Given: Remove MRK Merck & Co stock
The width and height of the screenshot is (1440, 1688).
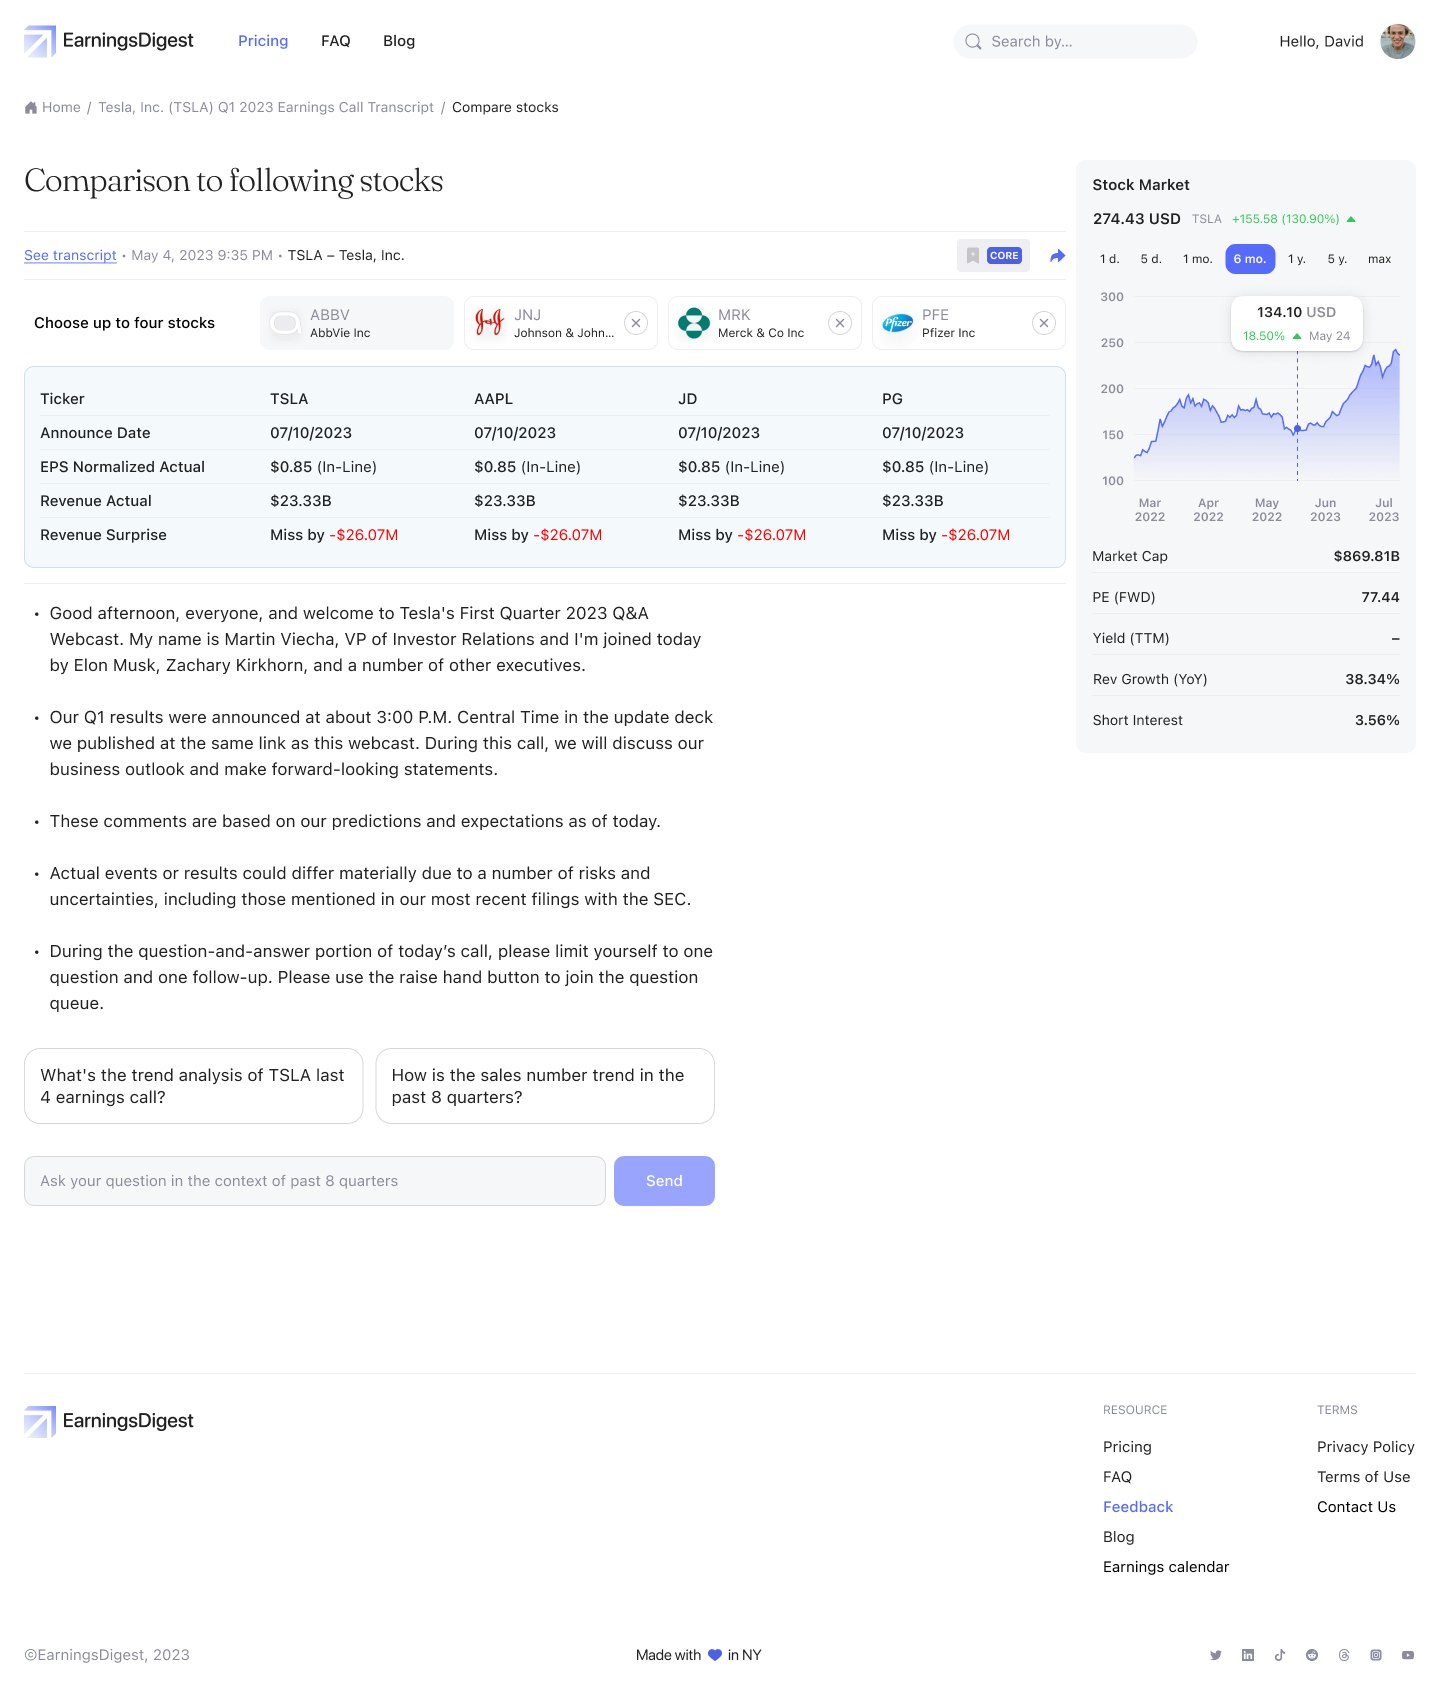Looking at the screenshot, I should point(840,323).
